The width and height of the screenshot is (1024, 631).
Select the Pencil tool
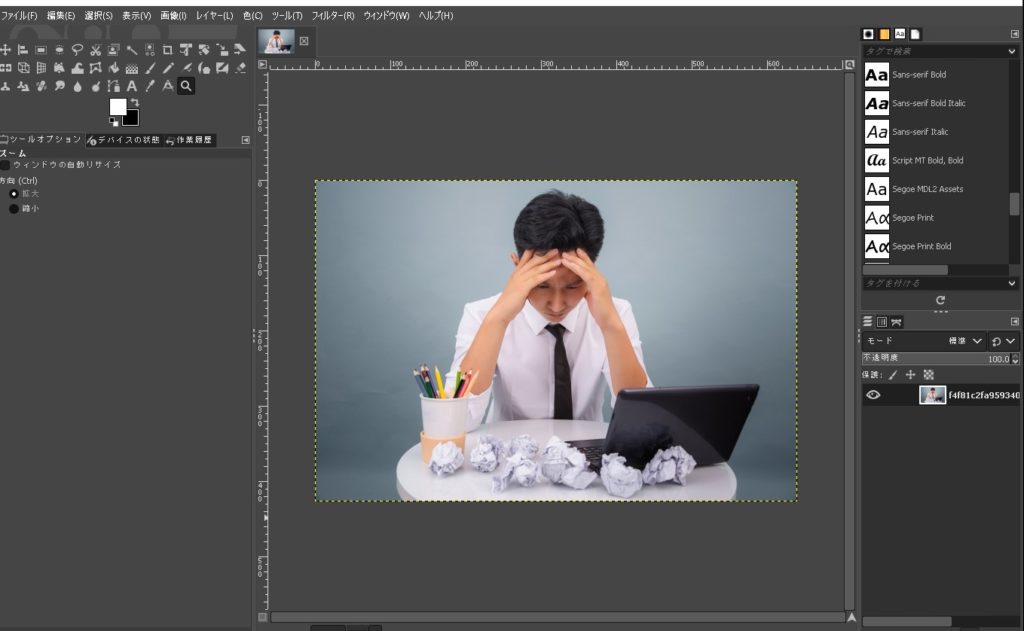click(167, 68)
